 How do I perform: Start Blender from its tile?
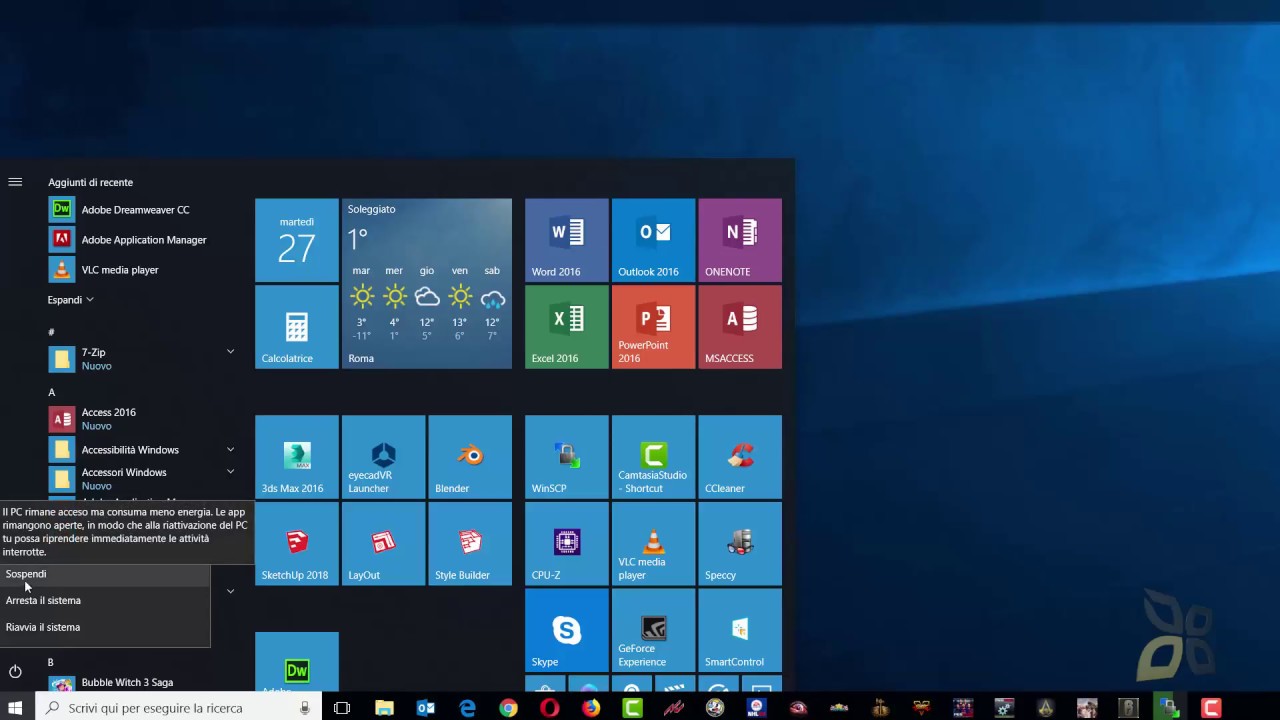click(x=470, y=457)
